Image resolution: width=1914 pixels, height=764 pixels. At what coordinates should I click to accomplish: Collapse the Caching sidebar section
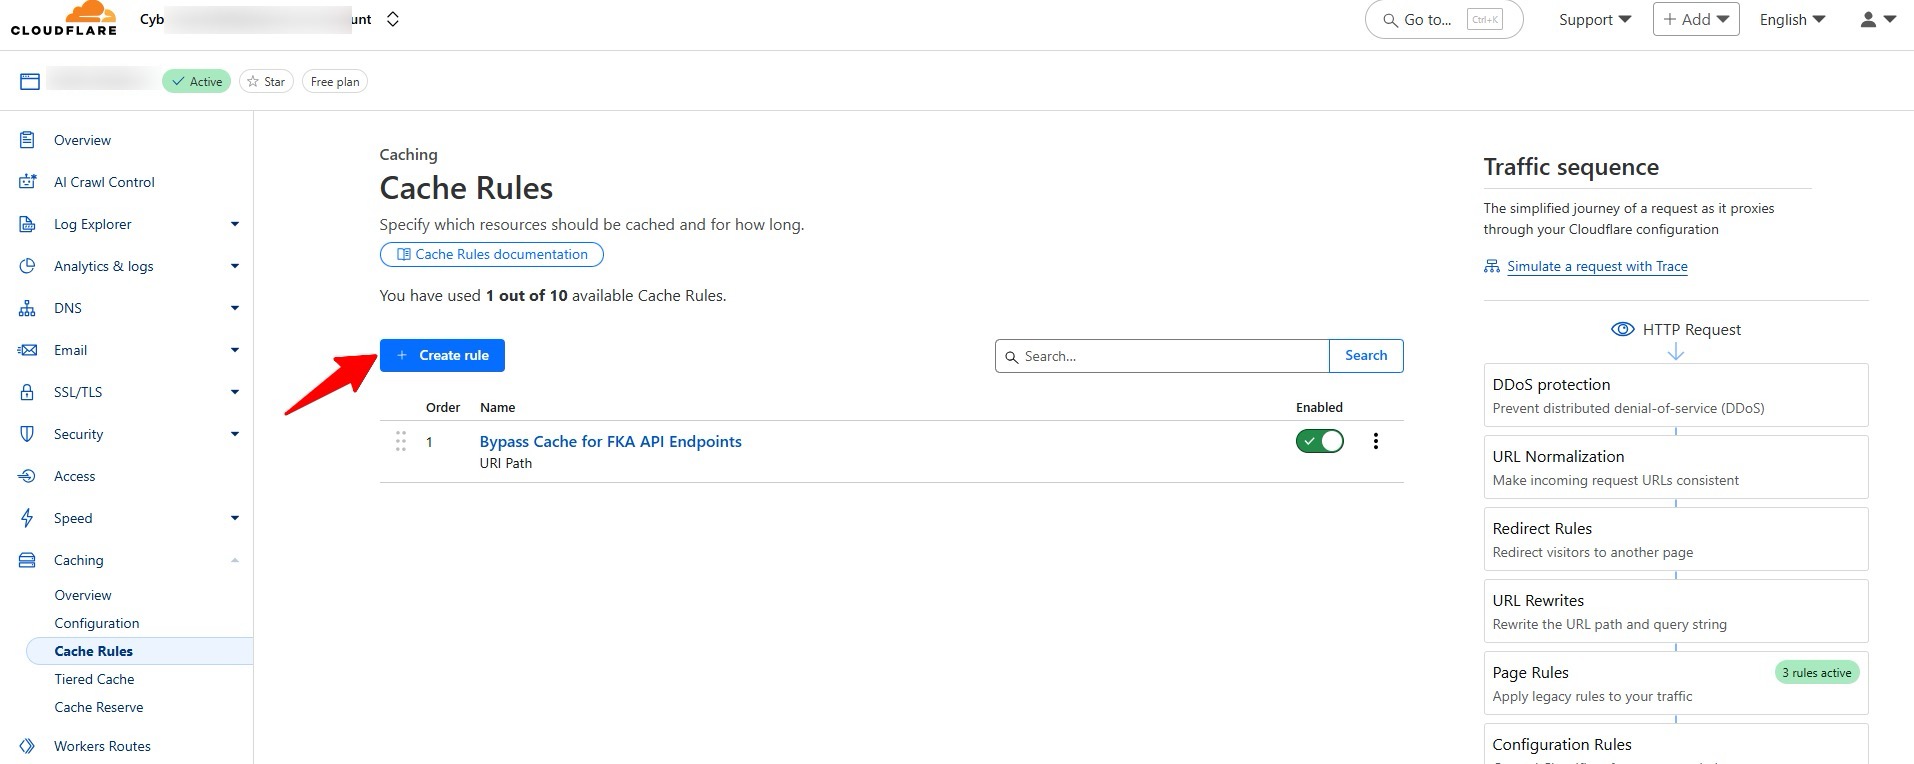pos(234,560)
